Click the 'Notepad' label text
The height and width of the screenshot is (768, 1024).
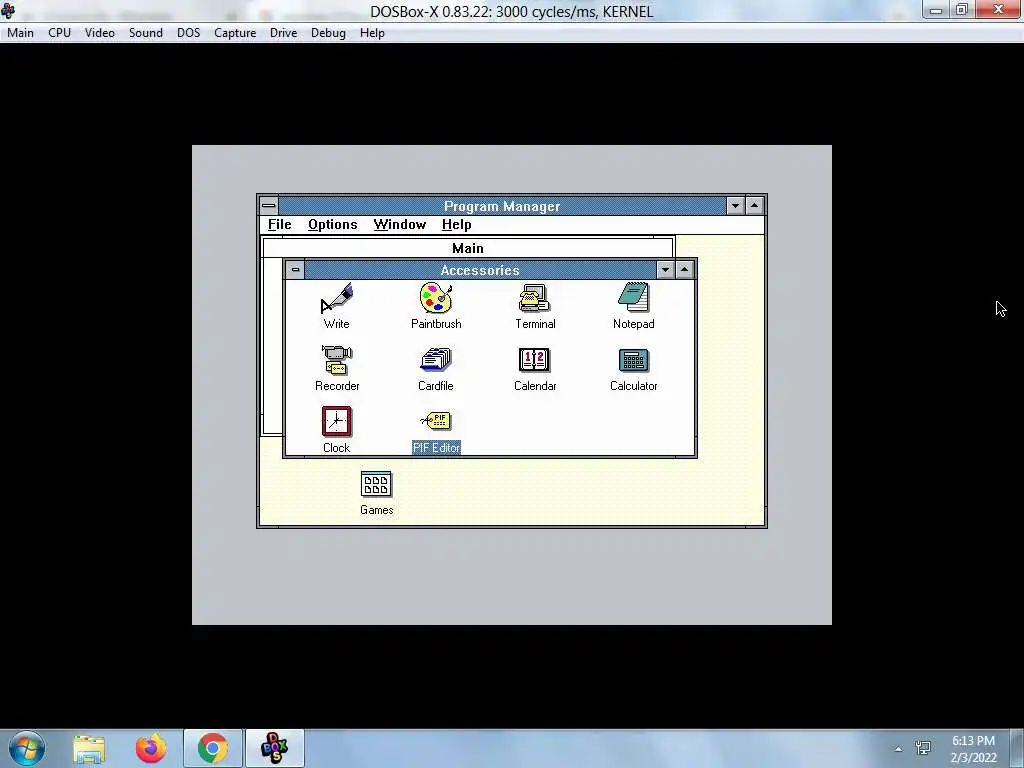633,324
